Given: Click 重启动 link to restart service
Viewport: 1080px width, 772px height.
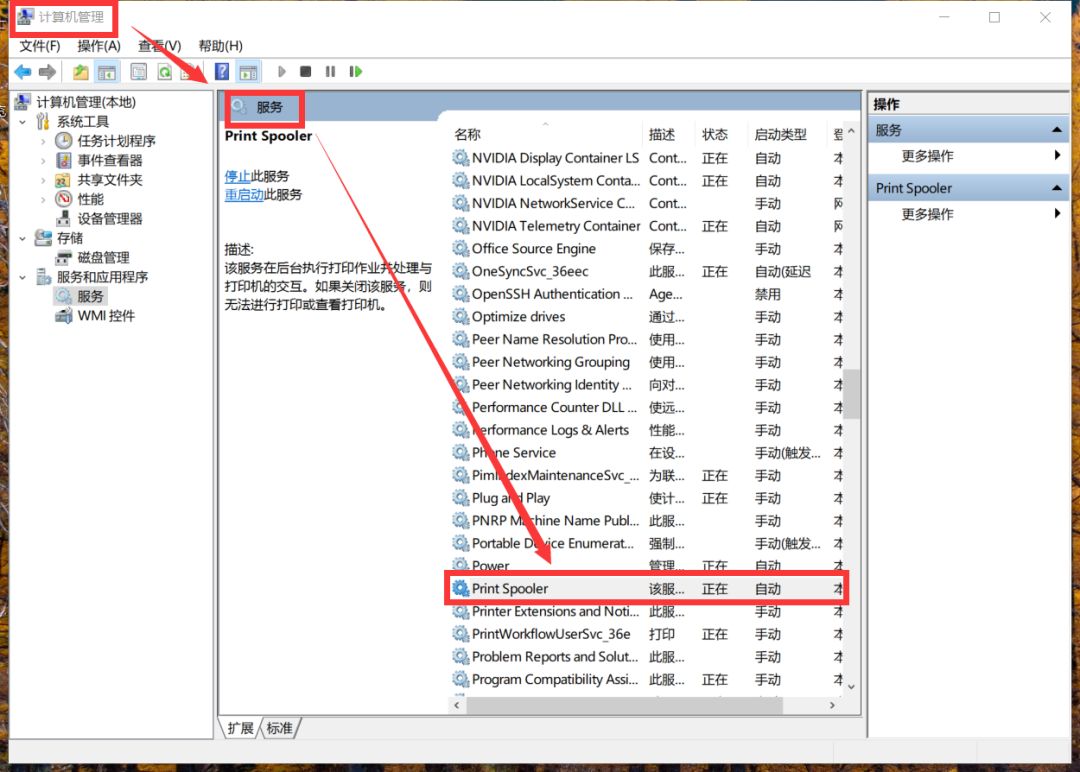Looking at the screenshot, I should [244, 195].
